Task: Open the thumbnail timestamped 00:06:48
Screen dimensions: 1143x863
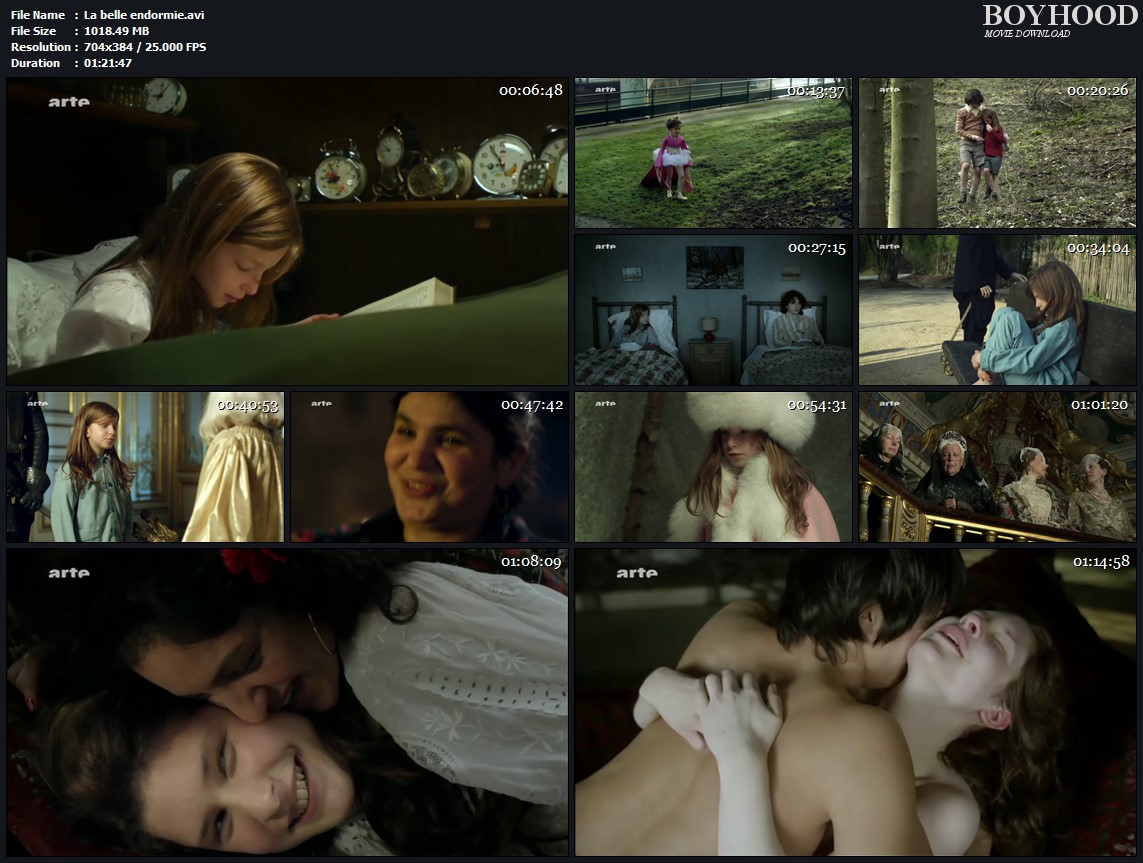Action: pos(287,231)
